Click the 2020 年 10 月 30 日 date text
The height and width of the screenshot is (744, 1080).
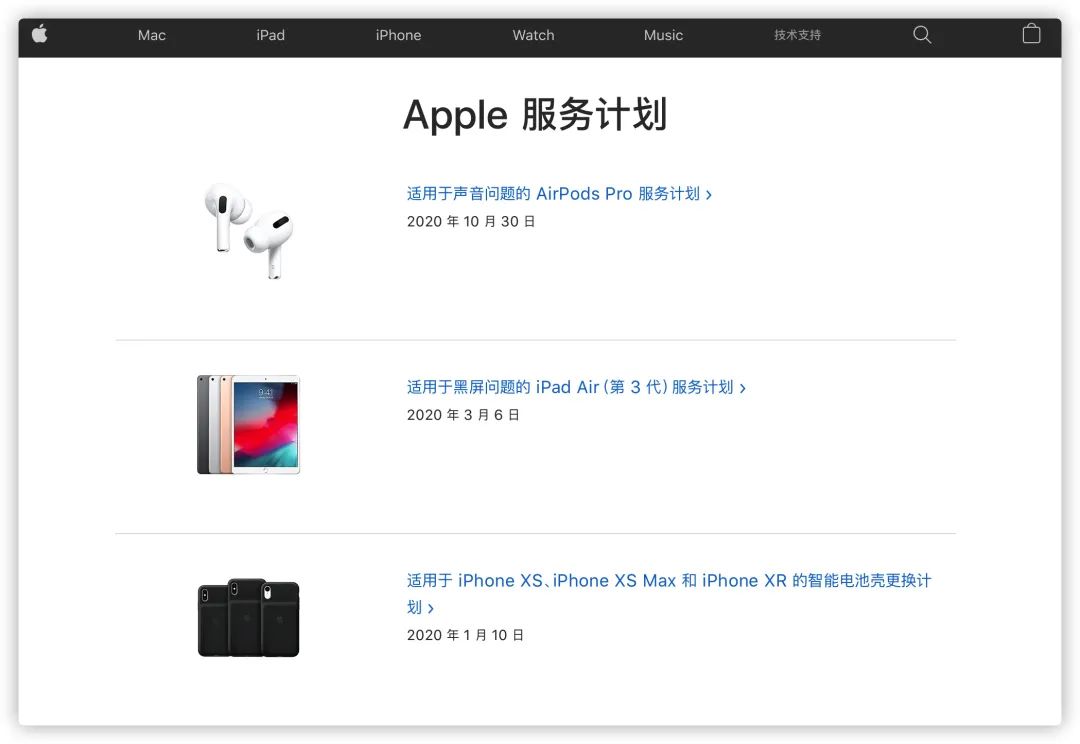coord(471,222)
